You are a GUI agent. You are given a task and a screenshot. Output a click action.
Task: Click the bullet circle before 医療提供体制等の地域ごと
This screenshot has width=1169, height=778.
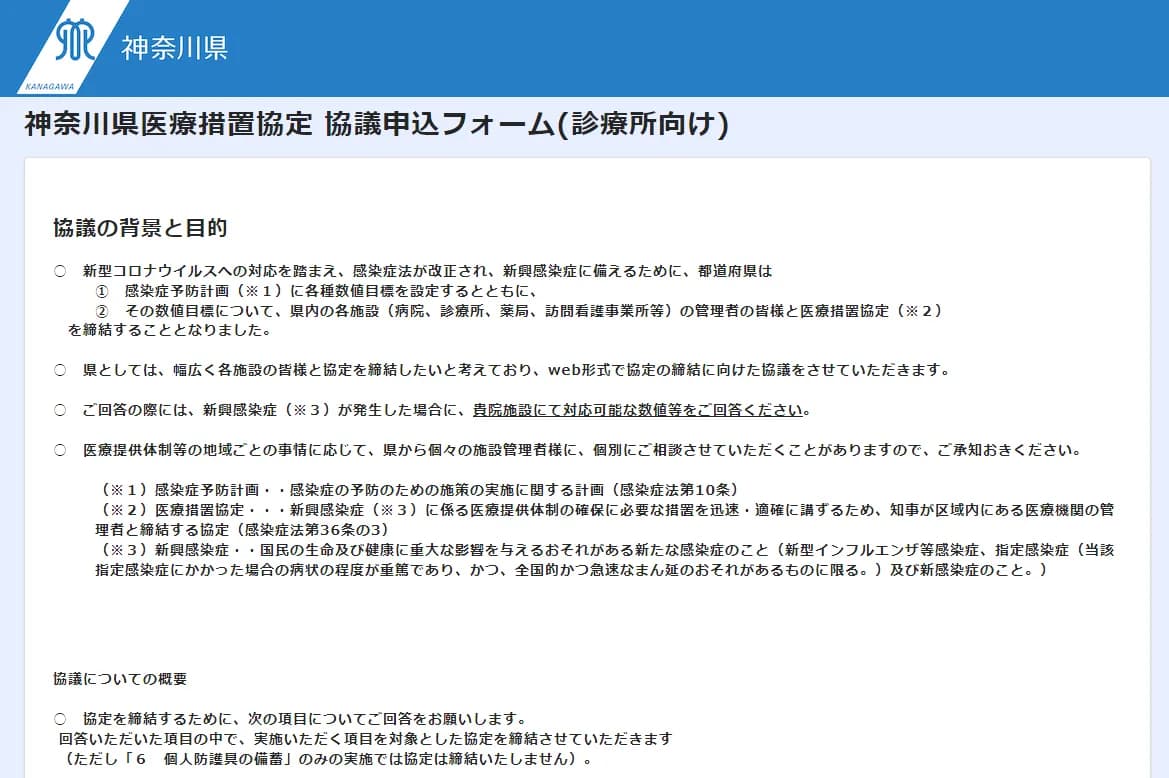coord(60,450)
